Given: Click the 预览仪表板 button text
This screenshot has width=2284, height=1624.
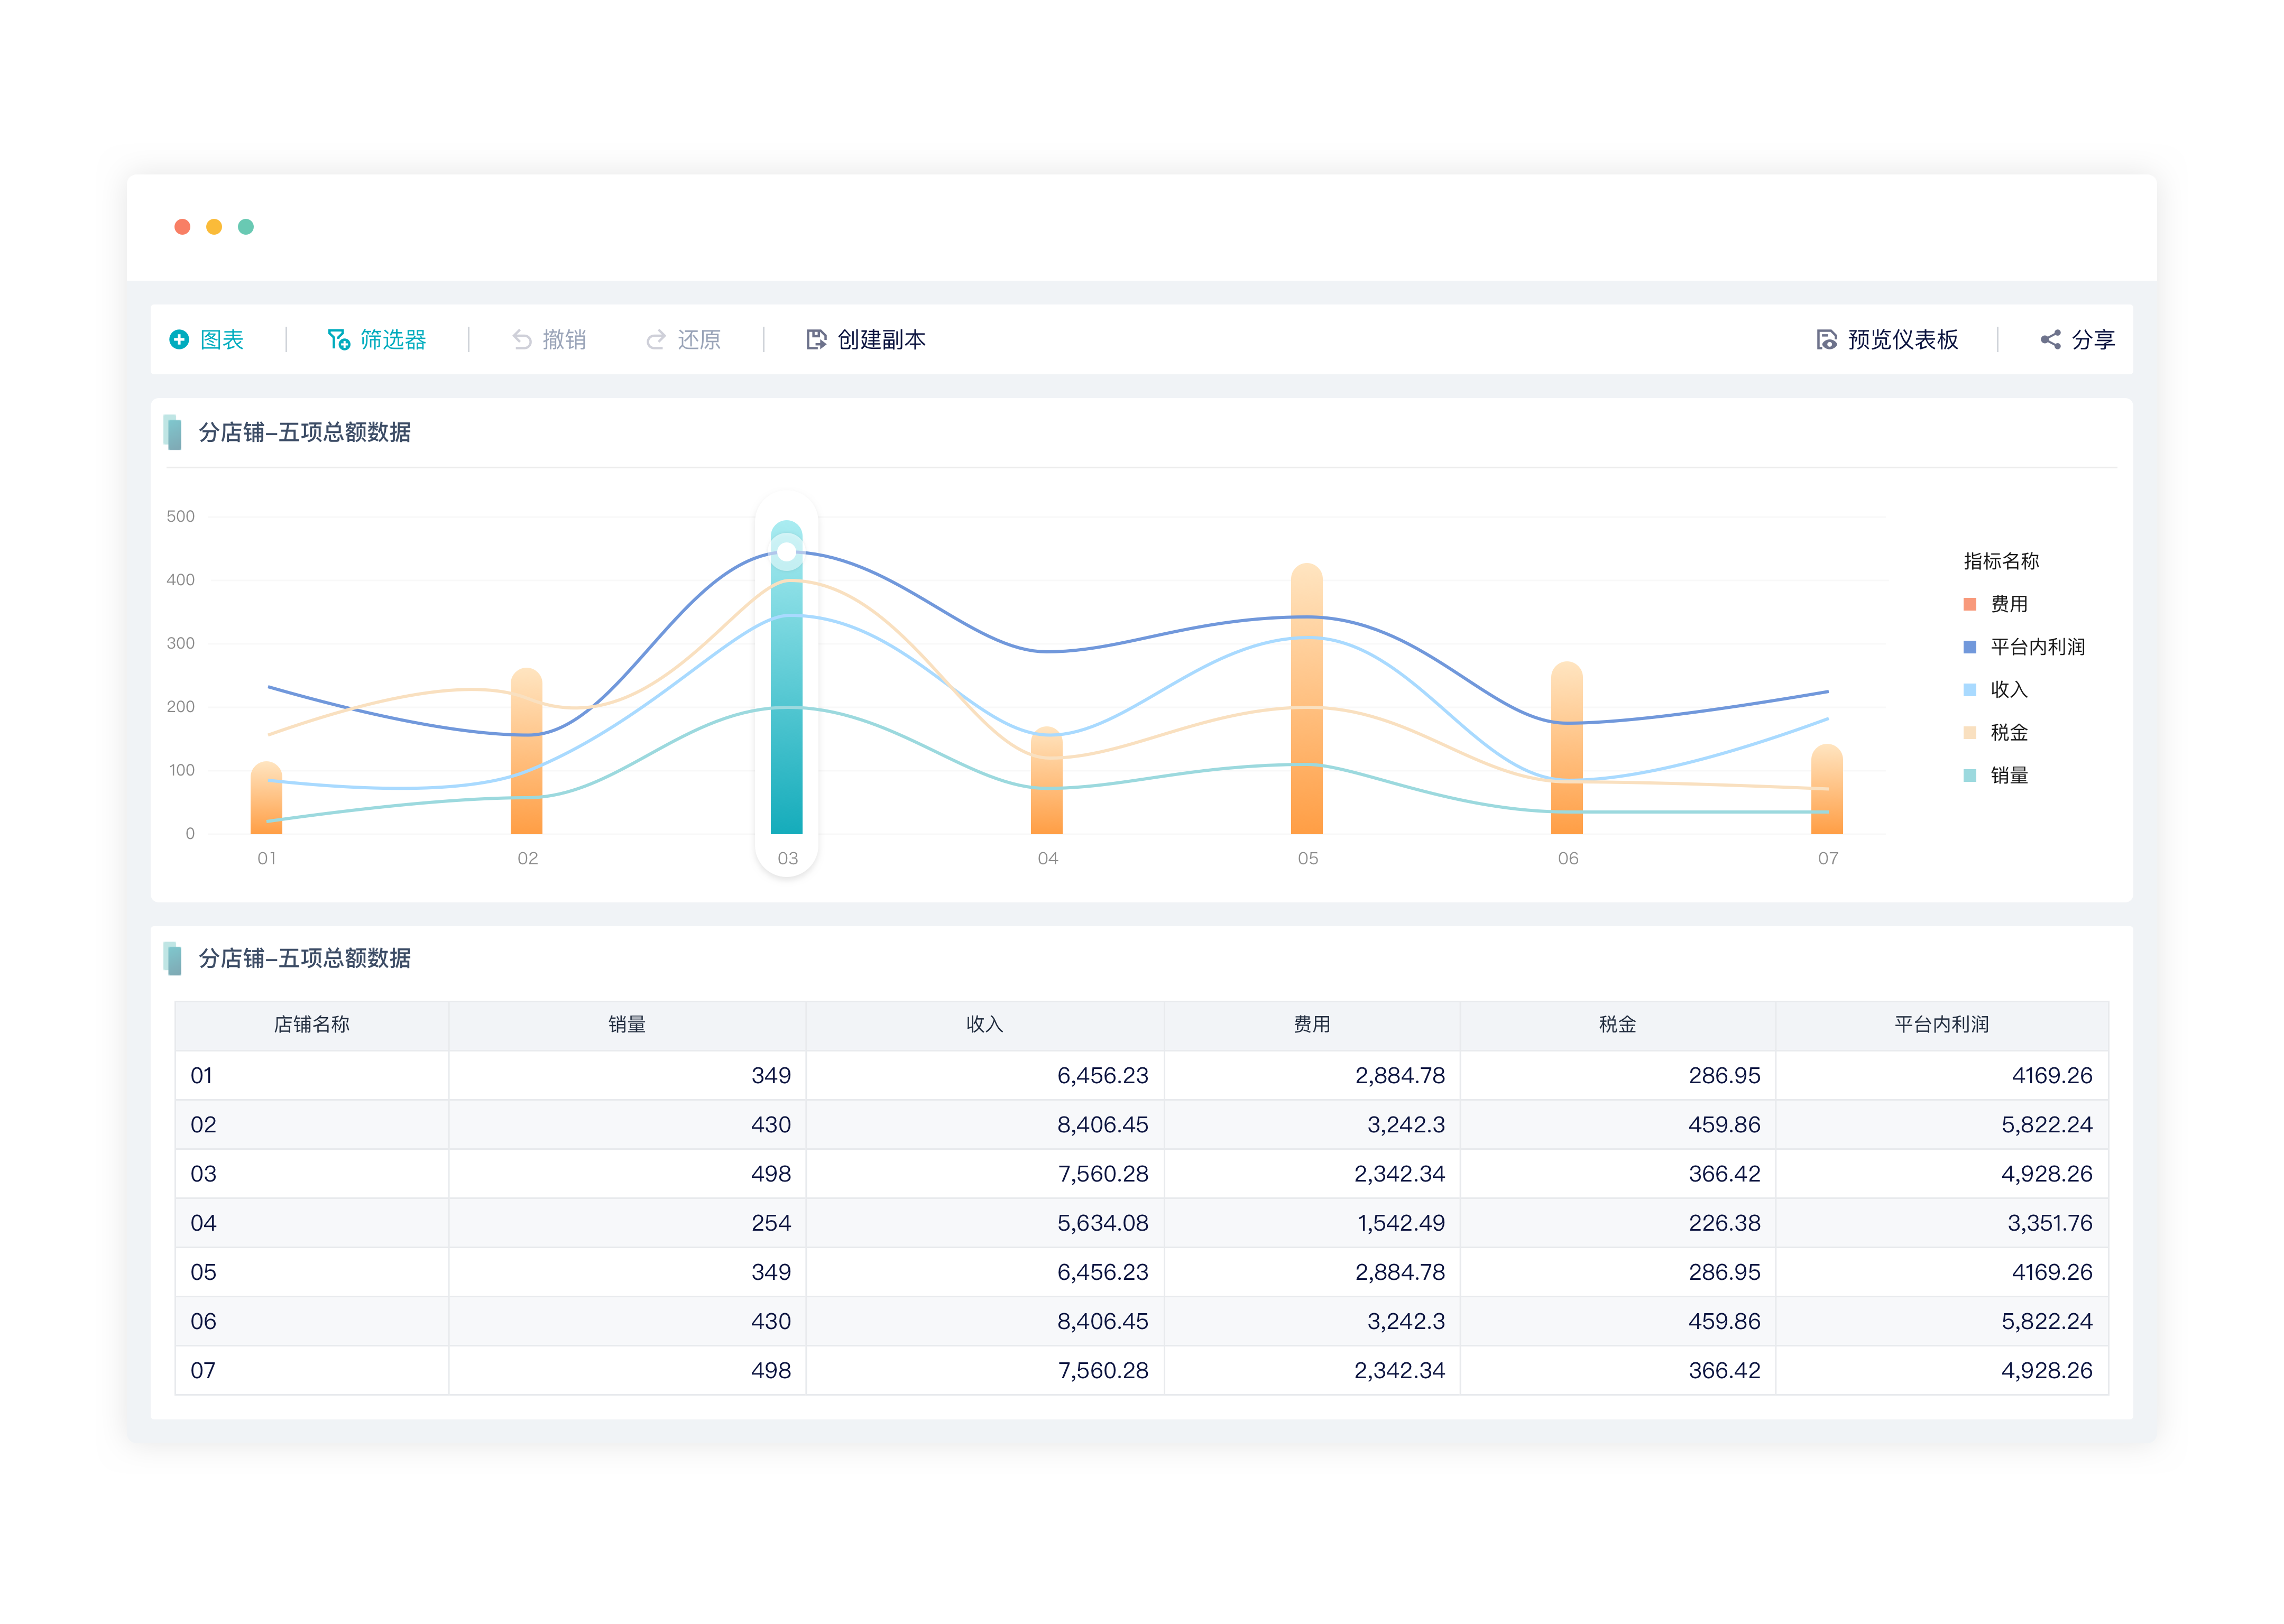Looking at the screenshot, I should coord(1902,340).
